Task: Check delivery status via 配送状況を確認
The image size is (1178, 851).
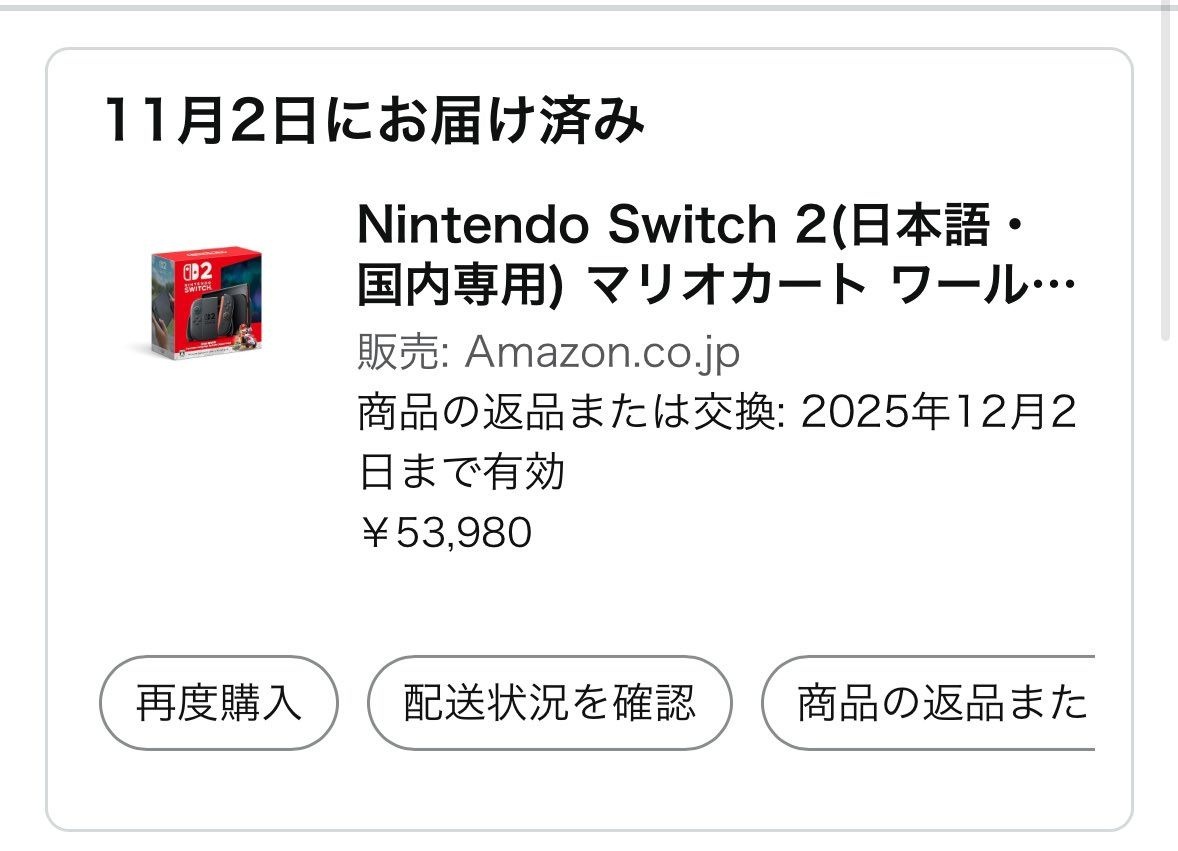Action: tap(549, 703)
